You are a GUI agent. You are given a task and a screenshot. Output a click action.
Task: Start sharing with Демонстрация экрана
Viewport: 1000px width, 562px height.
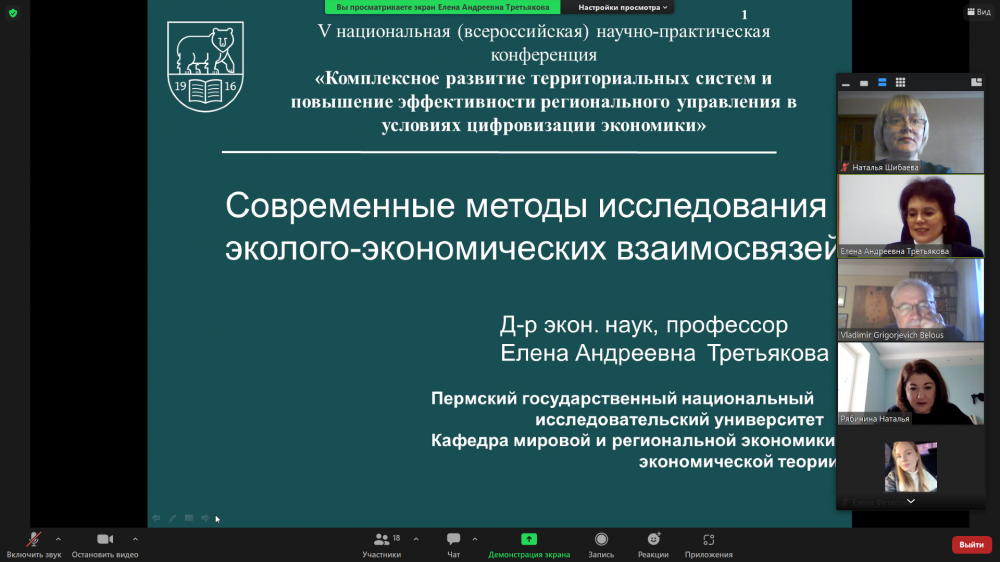pos(529,544)
